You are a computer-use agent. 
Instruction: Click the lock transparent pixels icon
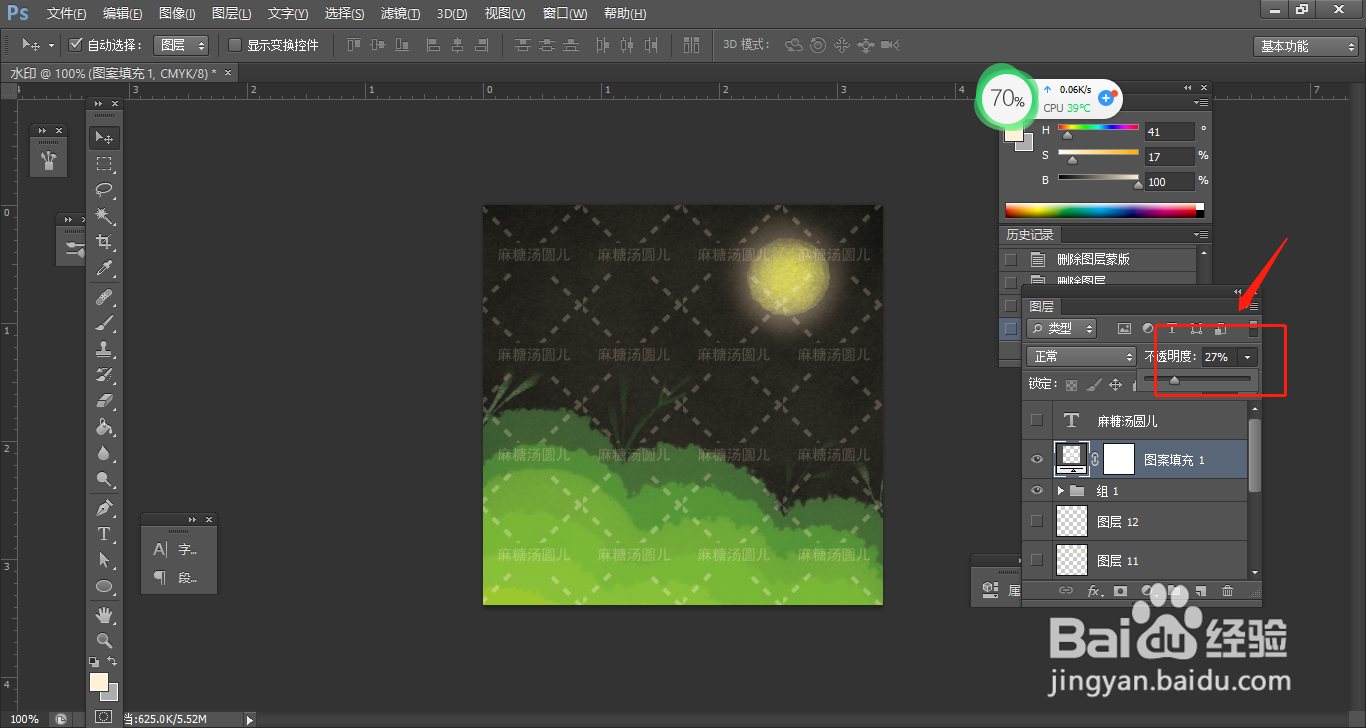(x=1071, y=384)
